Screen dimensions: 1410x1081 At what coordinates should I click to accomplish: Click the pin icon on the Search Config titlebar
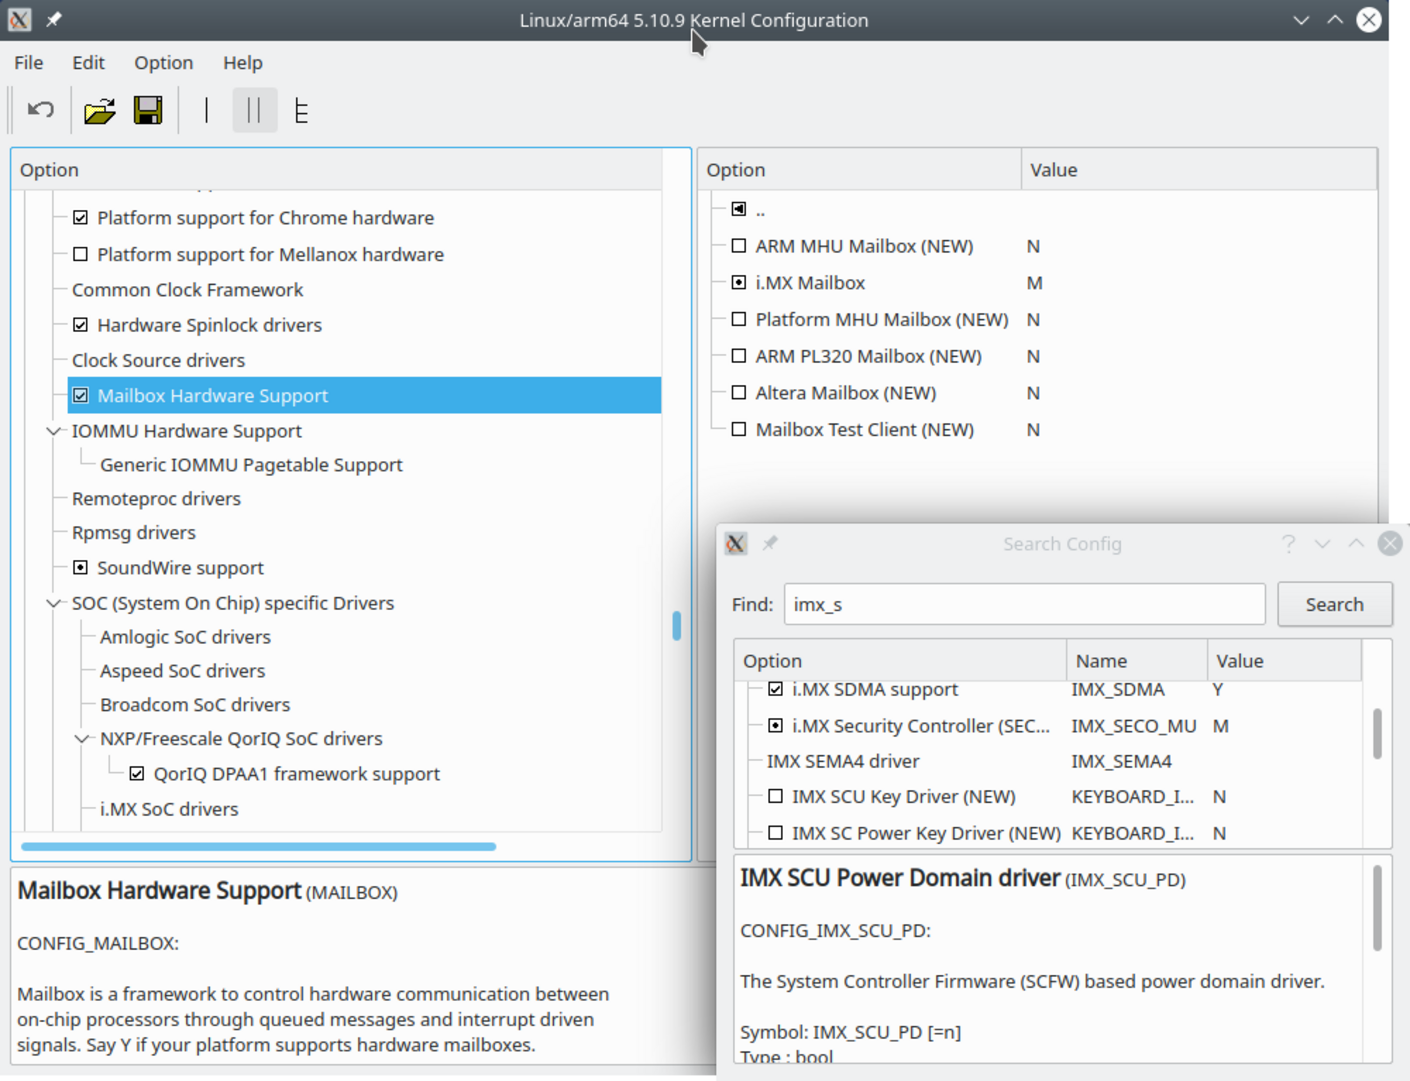(770, 543)
